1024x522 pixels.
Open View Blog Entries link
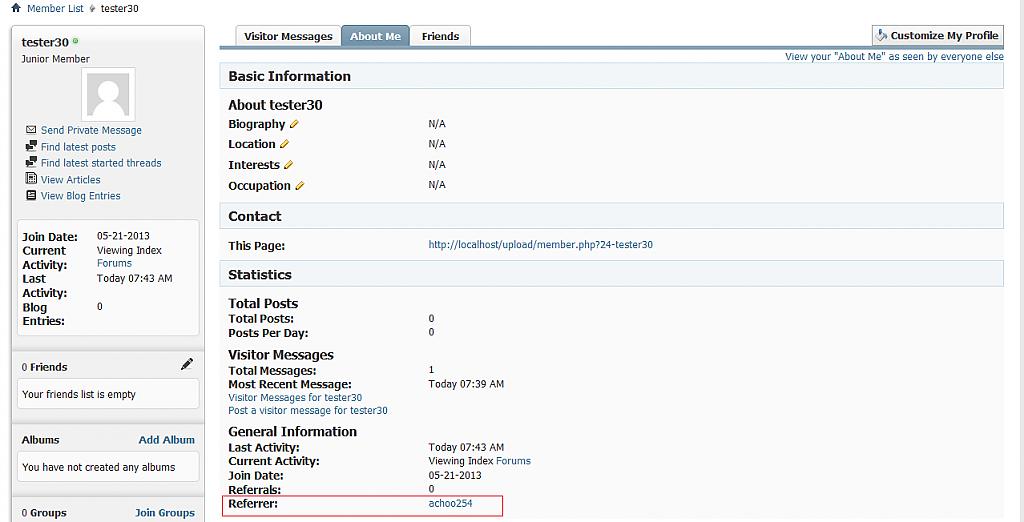80,196
